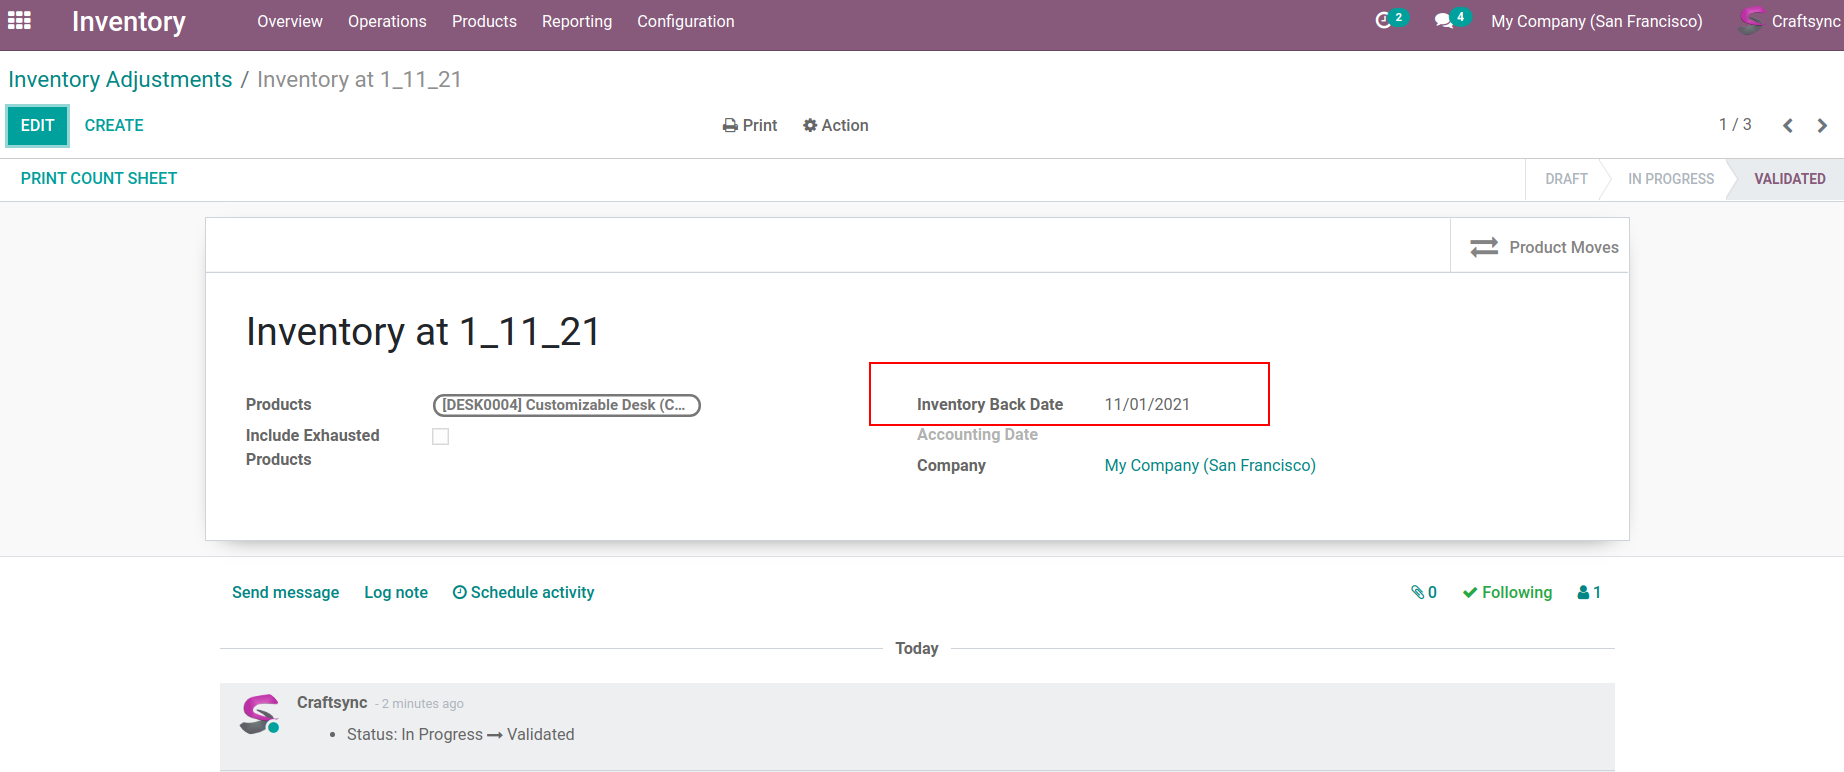1844x772 pixels.
Task: Click the EDIT button
Action: (37, 125)
